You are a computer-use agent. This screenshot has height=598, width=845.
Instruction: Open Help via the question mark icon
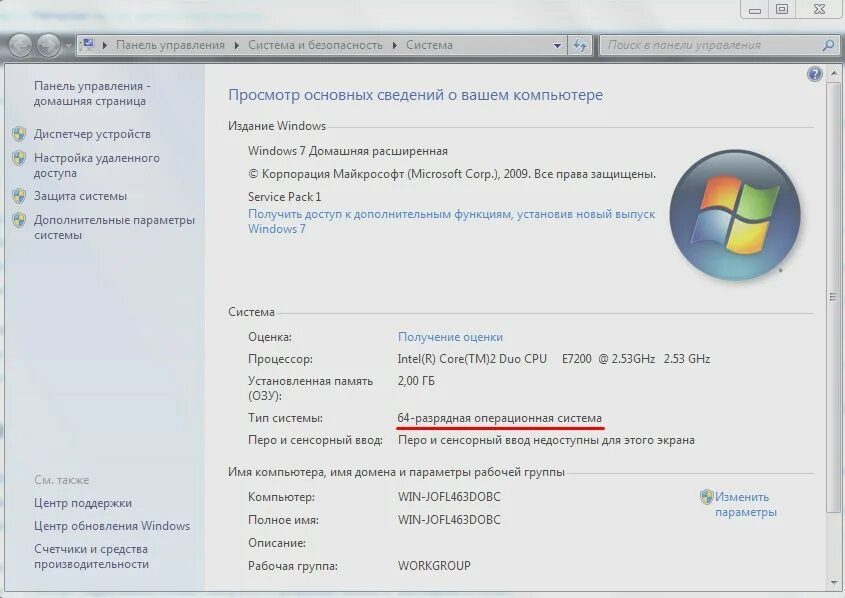coord(815,74)
